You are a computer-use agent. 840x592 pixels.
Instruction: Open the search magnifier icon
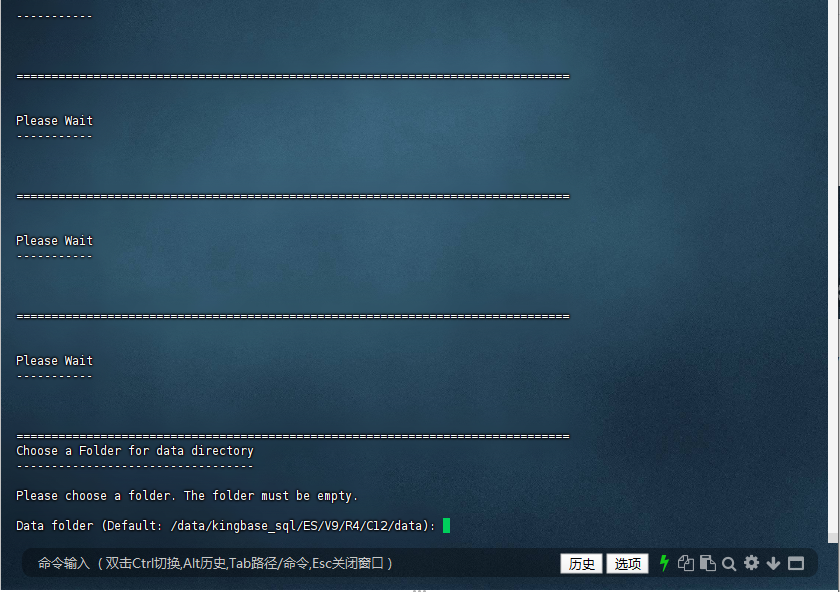tap(729, 564)
